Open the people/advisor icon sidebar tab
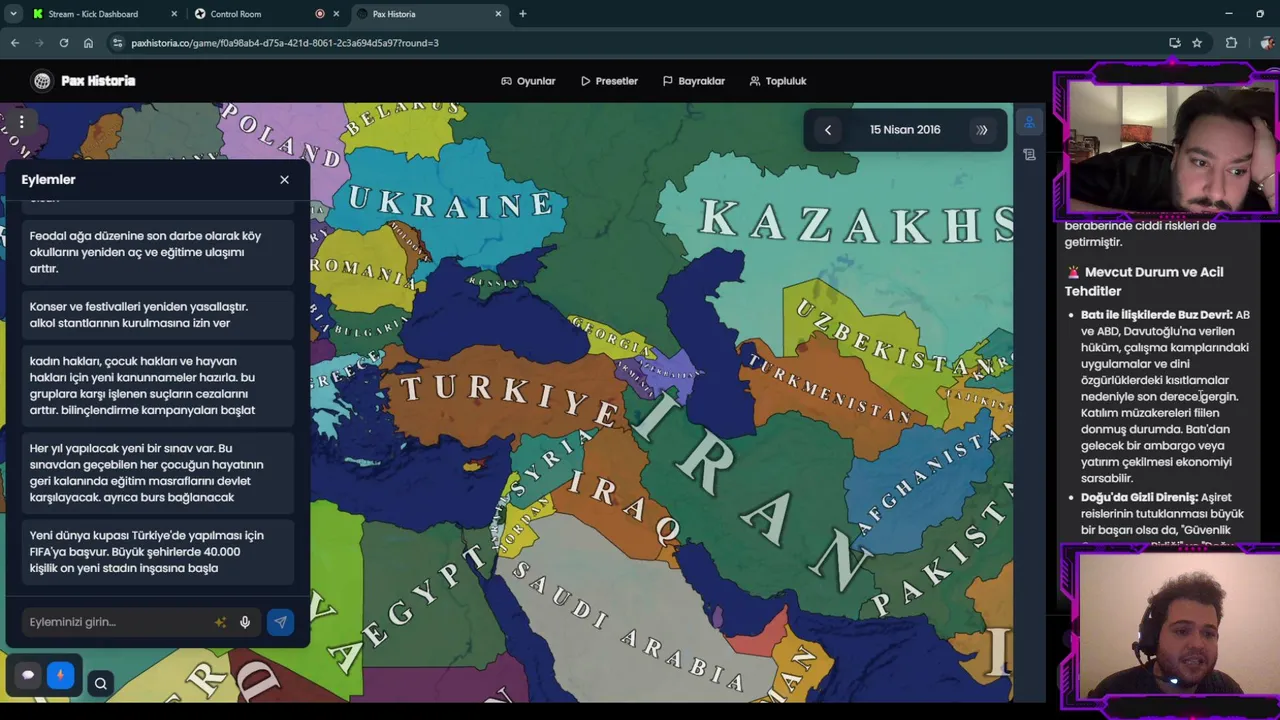 1029,122
